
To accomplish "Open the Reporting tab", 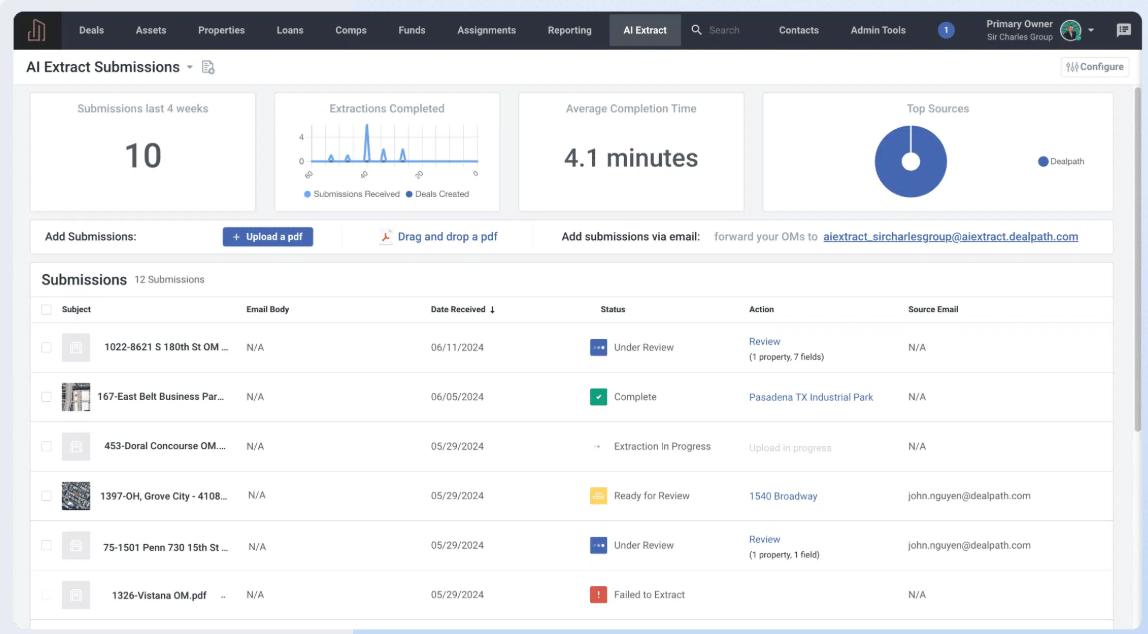I will pyautogui.click(x=570, y=30).
